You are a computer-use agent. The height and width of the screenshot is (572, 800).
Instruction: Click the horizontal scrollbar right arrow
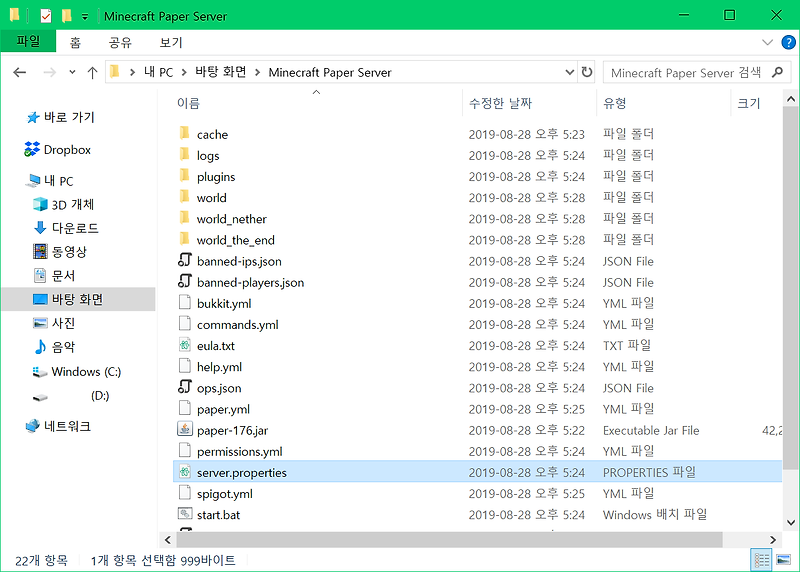coord(773,539)
